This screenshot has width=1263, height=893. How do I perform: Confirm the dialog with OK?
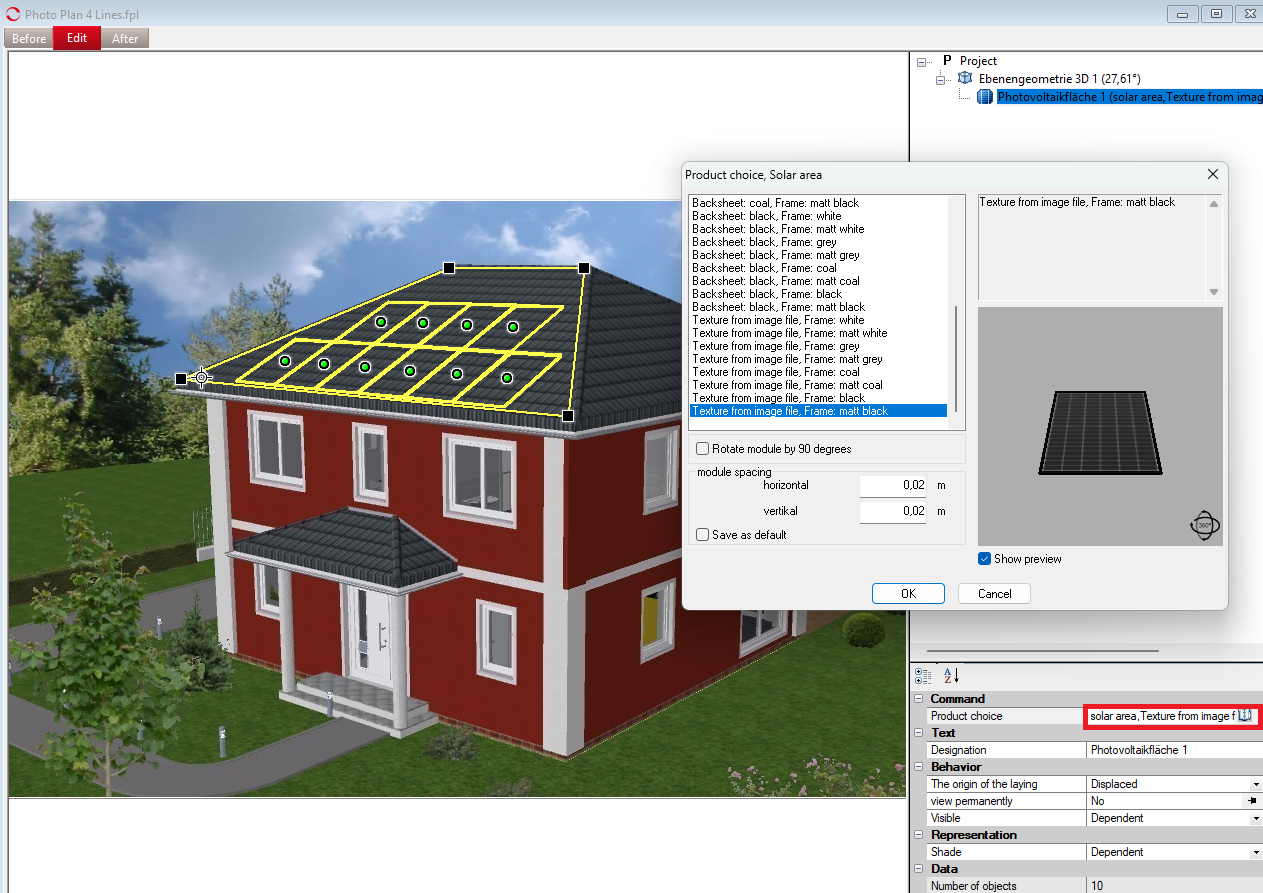[x=908, y=594]
